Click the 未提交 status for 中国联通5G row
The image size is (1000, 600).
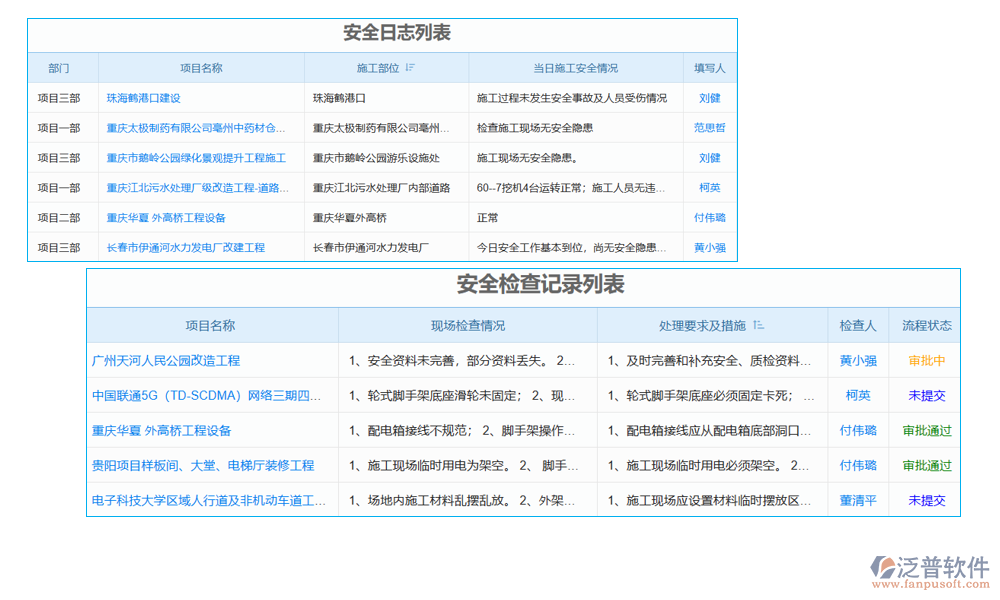926,395
